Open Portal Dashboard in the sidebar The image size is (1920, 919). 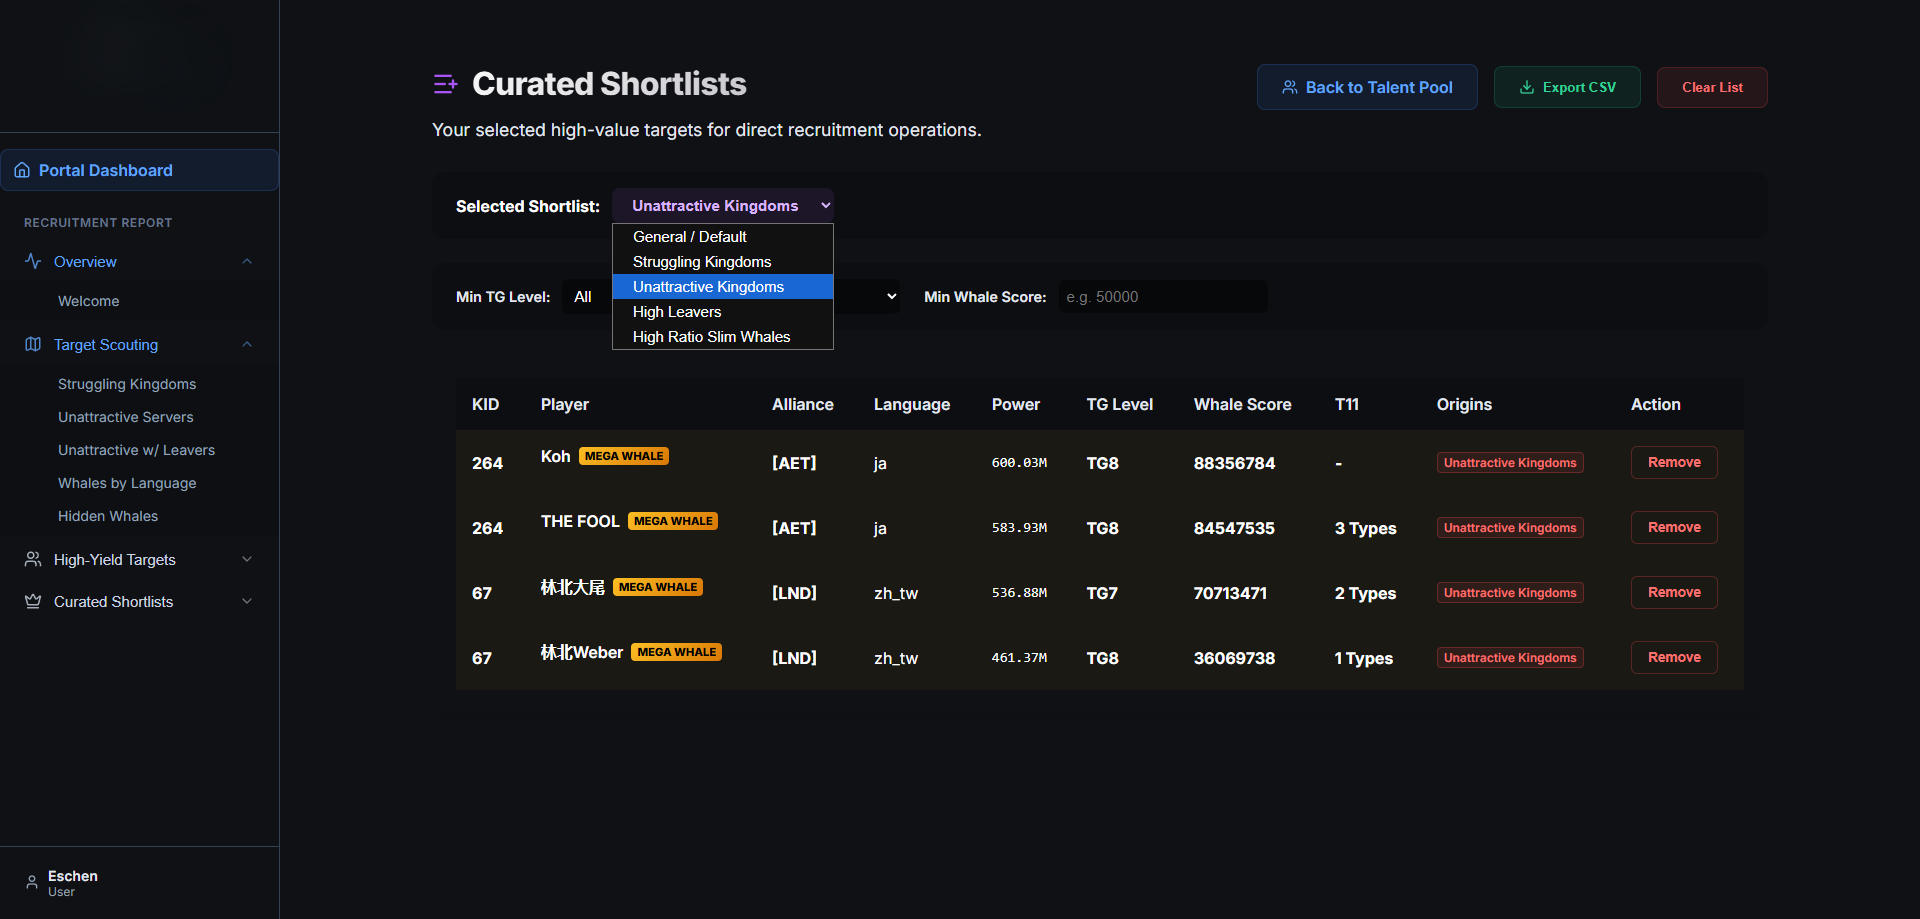[x=139, y=170]
